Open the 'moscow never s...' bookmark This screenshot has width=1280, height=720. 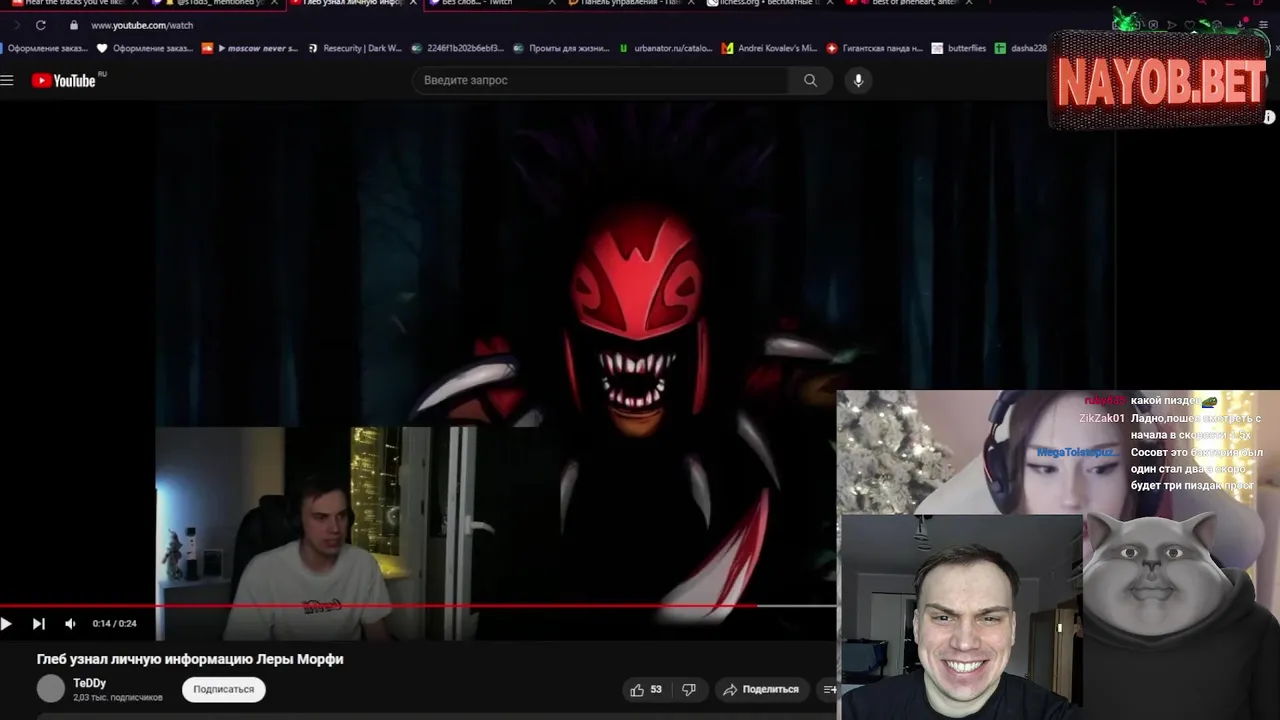pyautogui.click(x=250, y=48)
